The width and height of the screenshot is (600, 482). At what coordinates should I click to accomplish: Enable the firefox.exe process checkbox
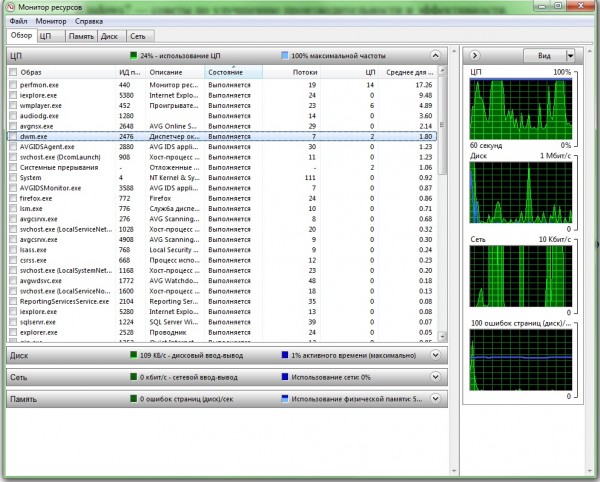[x=13, y=198]
